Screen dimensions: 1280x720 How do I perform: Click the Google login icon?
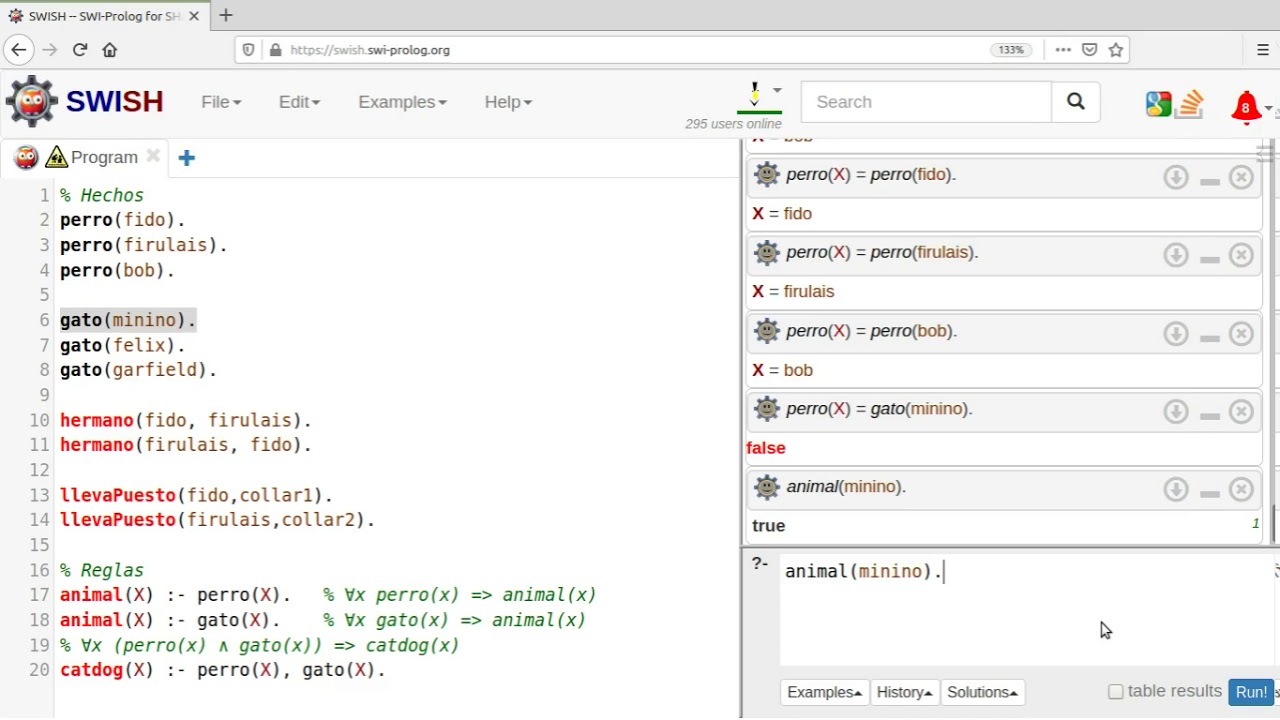coord(1158,104)
